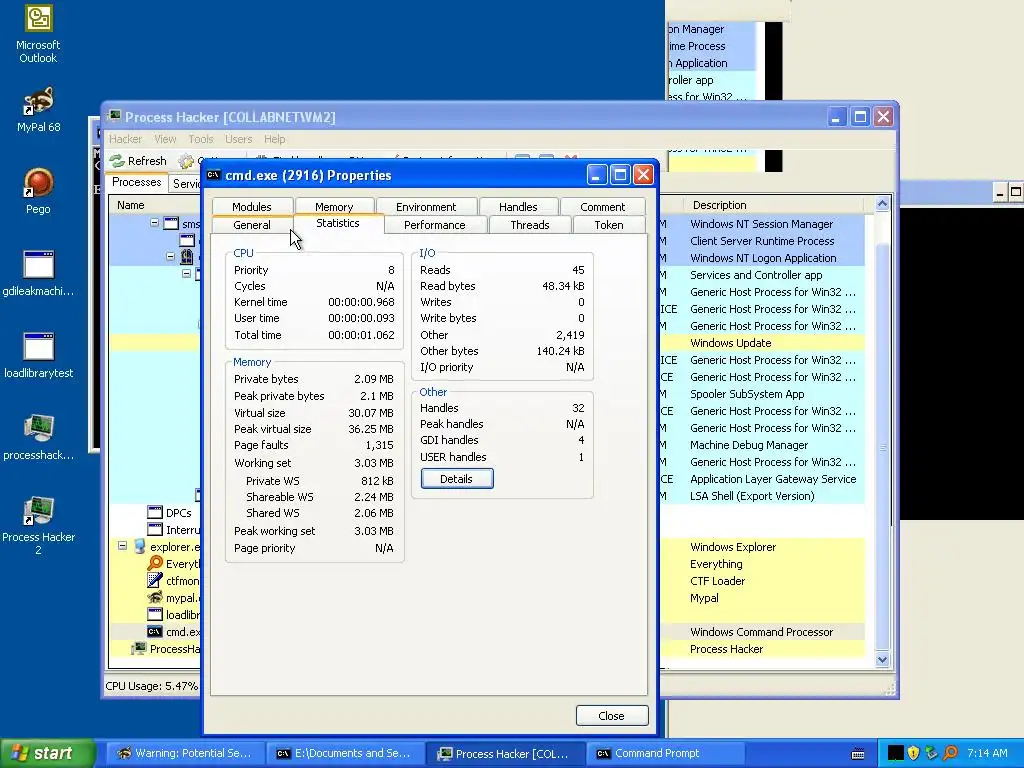Click the Close button in Properties dialog
1024x768 pixels.
(x=611, y=716)
